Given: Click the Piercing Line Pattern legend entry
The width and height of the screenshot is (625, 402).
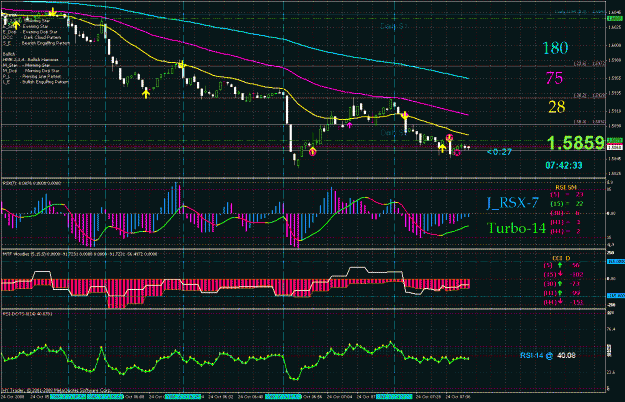Looking at the screenshot, I should tap(32, 76).
